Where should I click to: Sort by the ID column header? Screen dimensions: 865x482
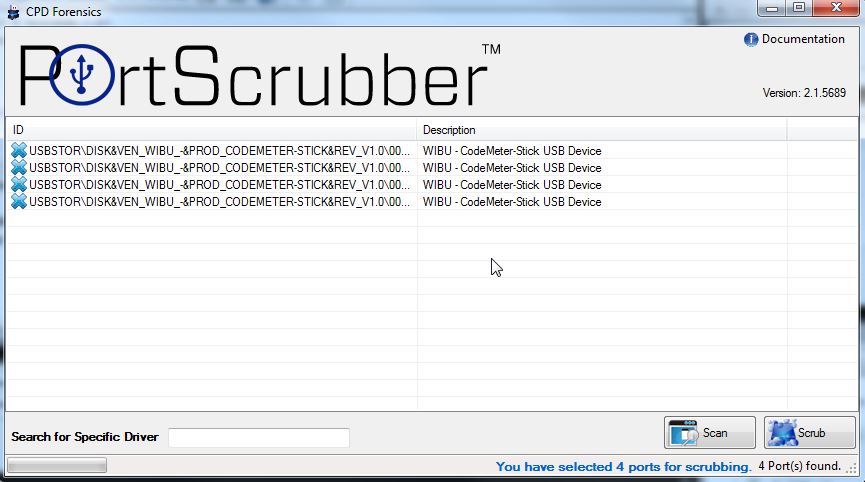click(x=211, y=130)
